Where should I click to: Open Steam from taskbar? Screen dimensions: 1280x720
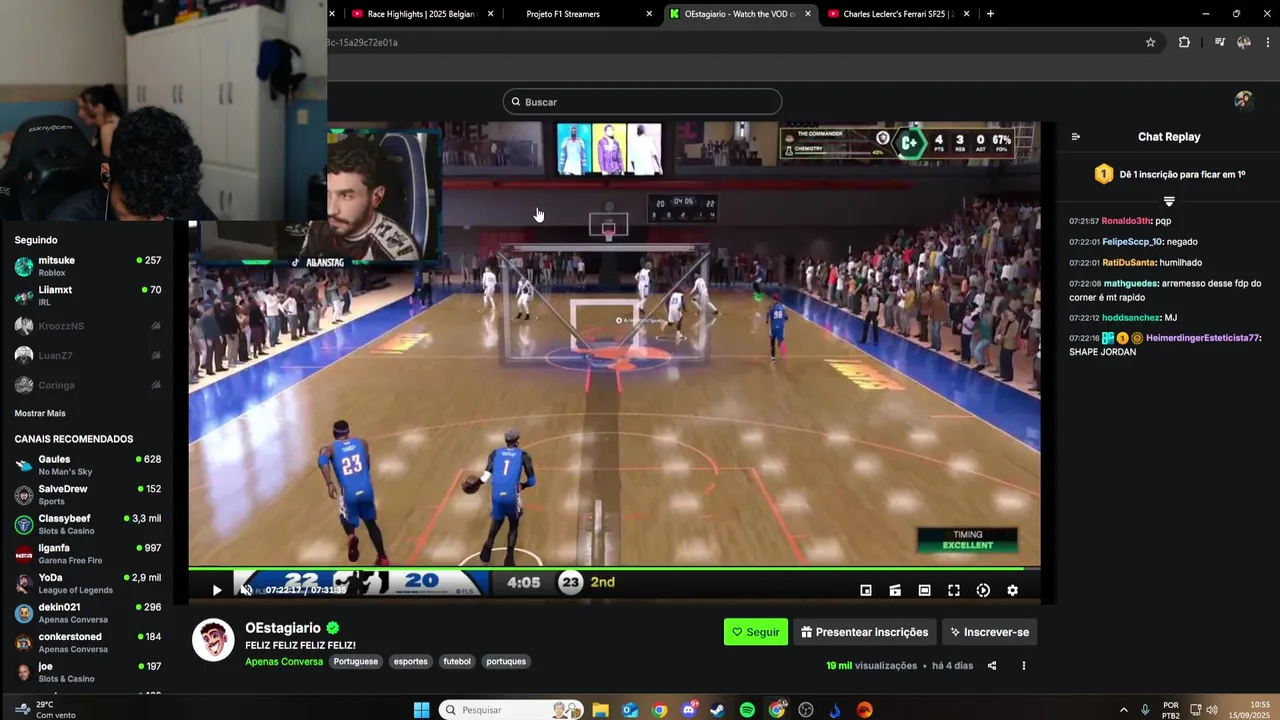[x=718, y=710]
